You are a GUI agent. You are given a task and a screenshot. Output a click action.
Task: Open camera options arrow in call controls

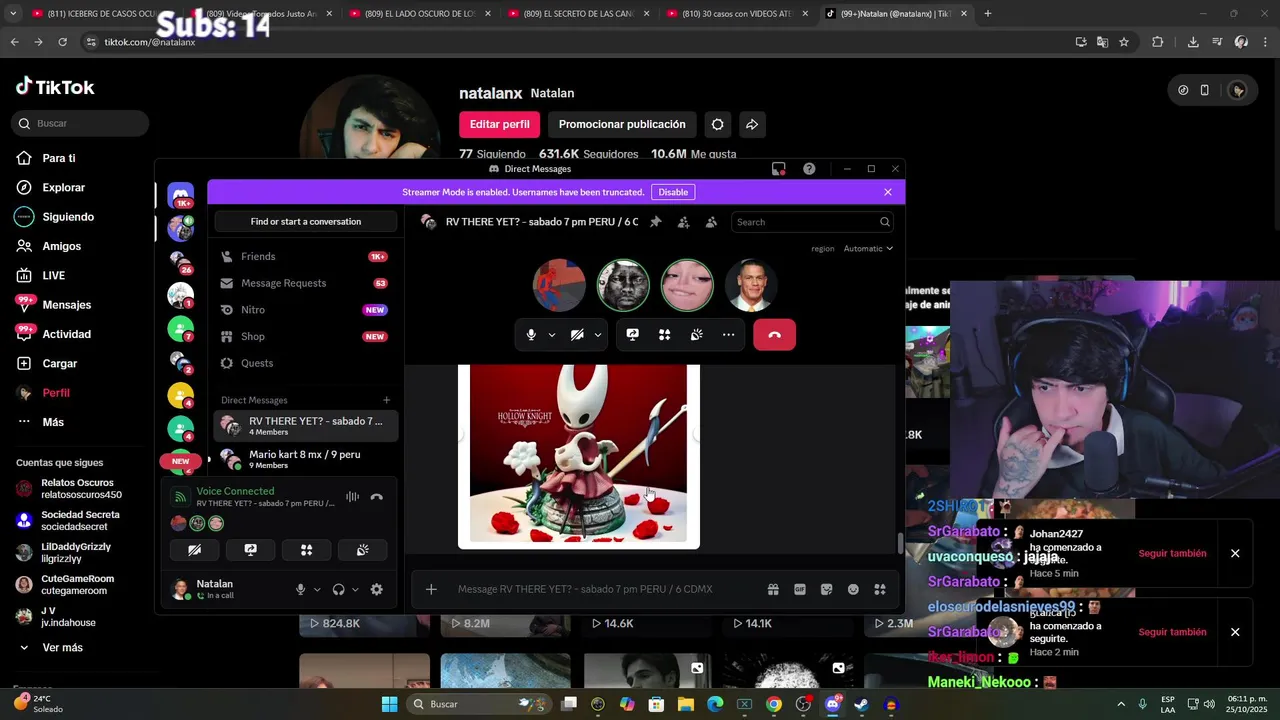click(x=598, y=335)
